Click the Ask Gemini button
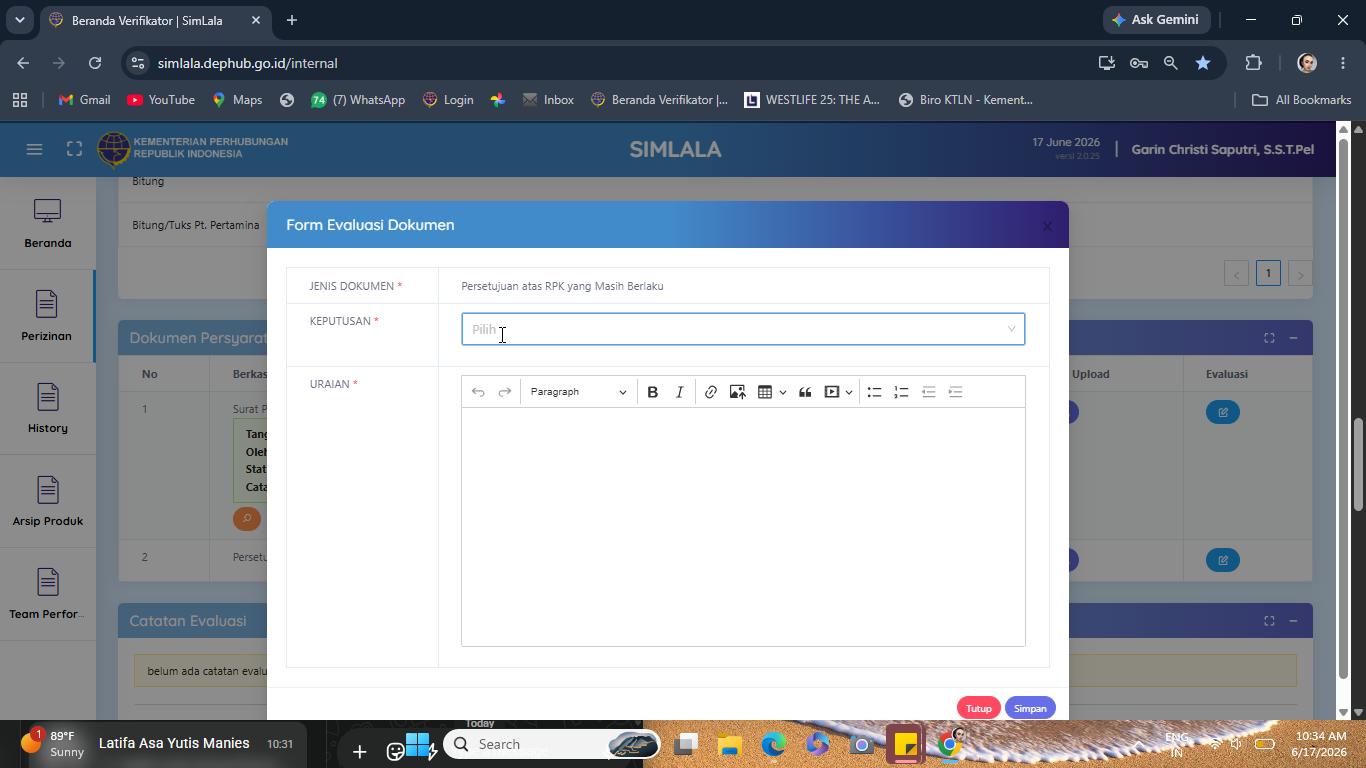Image resolution: width=1366 pixels, height=768 pixels. coord(1157,20)
